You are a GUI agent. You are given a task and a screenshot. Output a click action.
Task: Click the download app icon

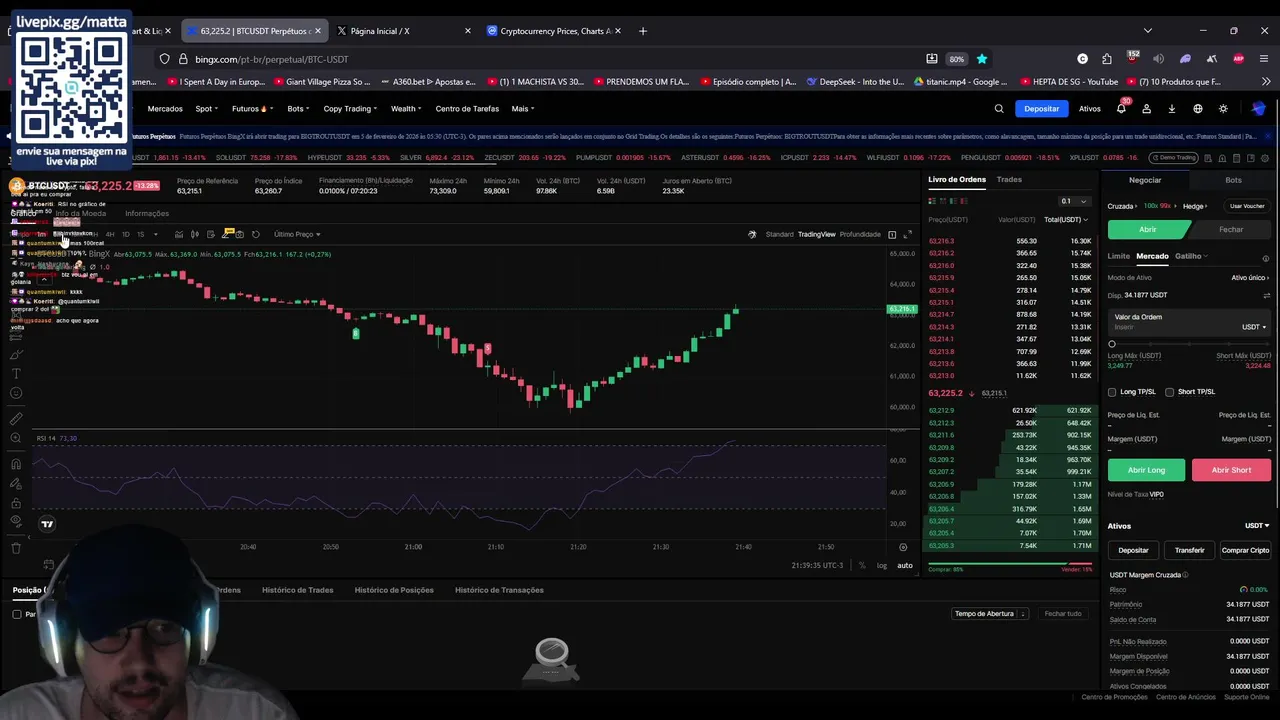(1172, 109)
